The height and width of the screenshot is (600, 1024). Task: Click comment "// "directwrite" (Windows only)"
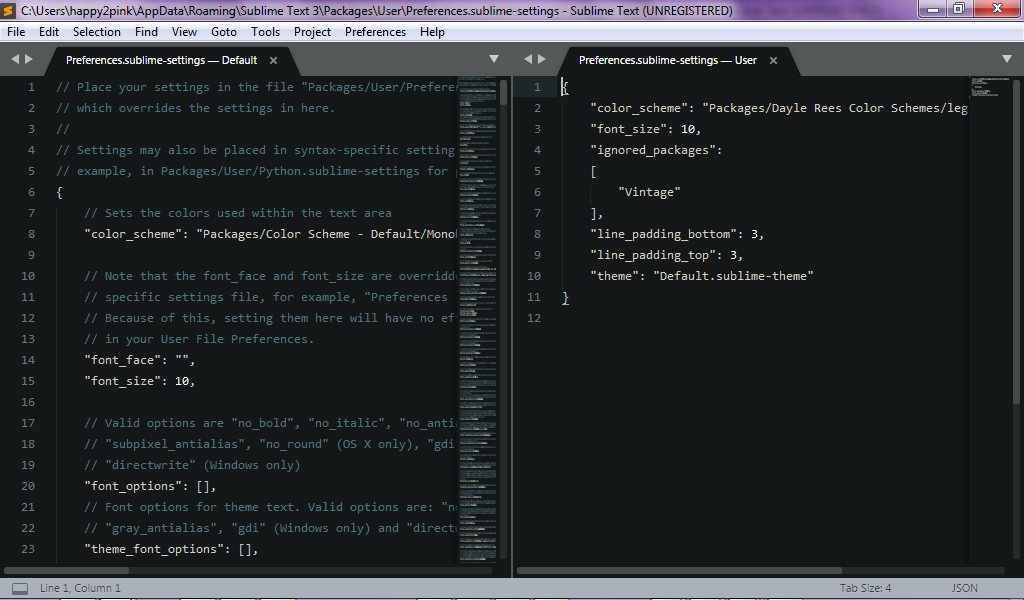[x=192, y=465]
